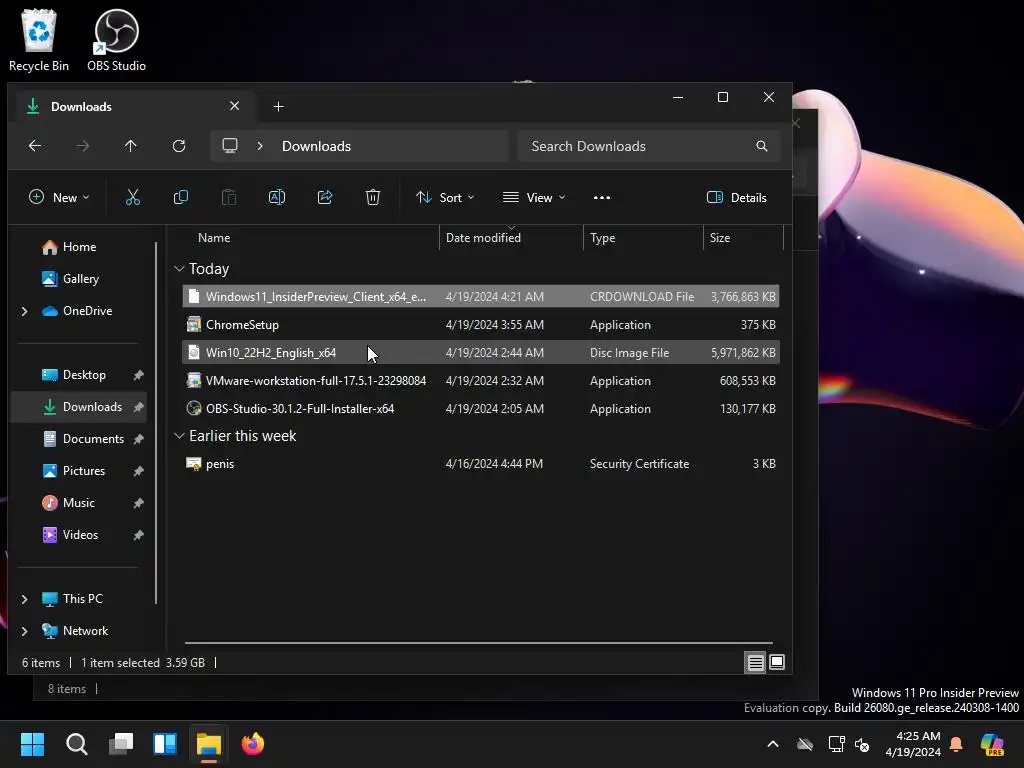The image size is (1024, 768).
Task: Close the Downloads tab
Action: click(234, 106)
